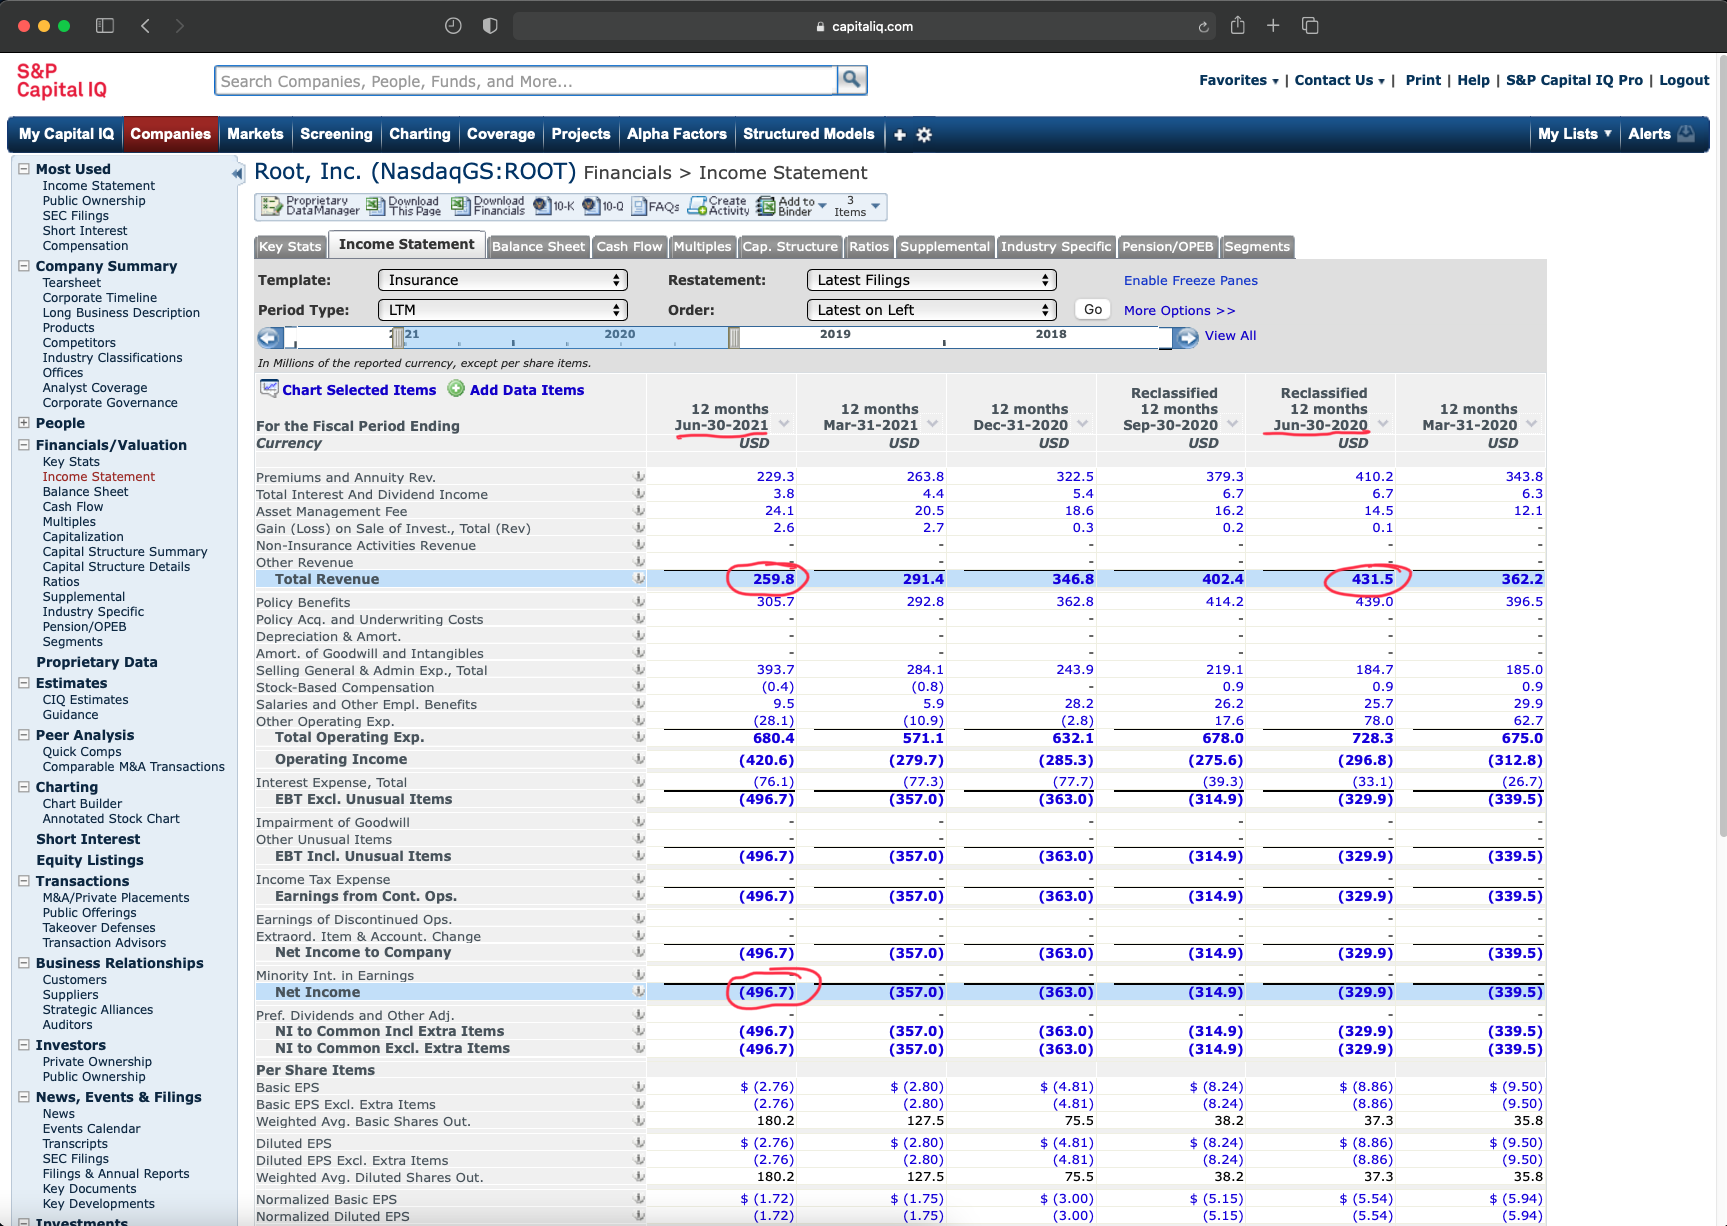
Task: Open Quick Comps under Peer Analysis
Action: point(82,752)
